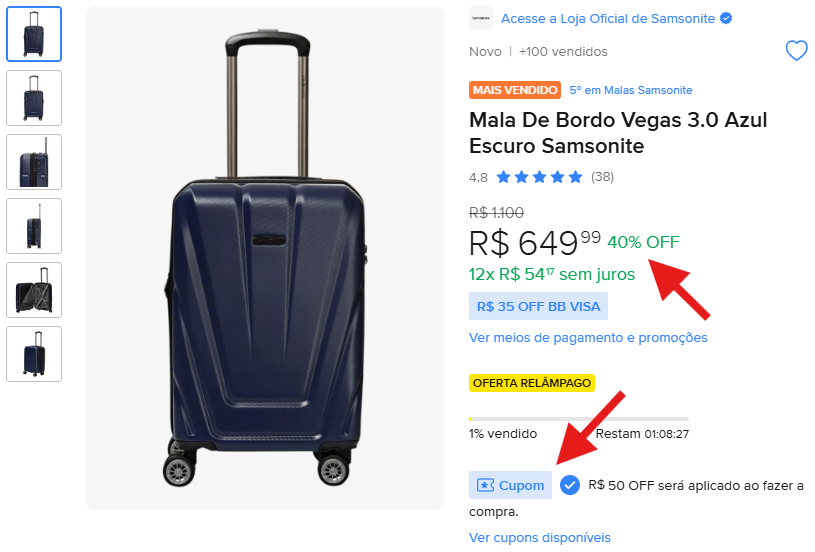
Task: Click the five-star rating icons
Action: coord(539,177)
